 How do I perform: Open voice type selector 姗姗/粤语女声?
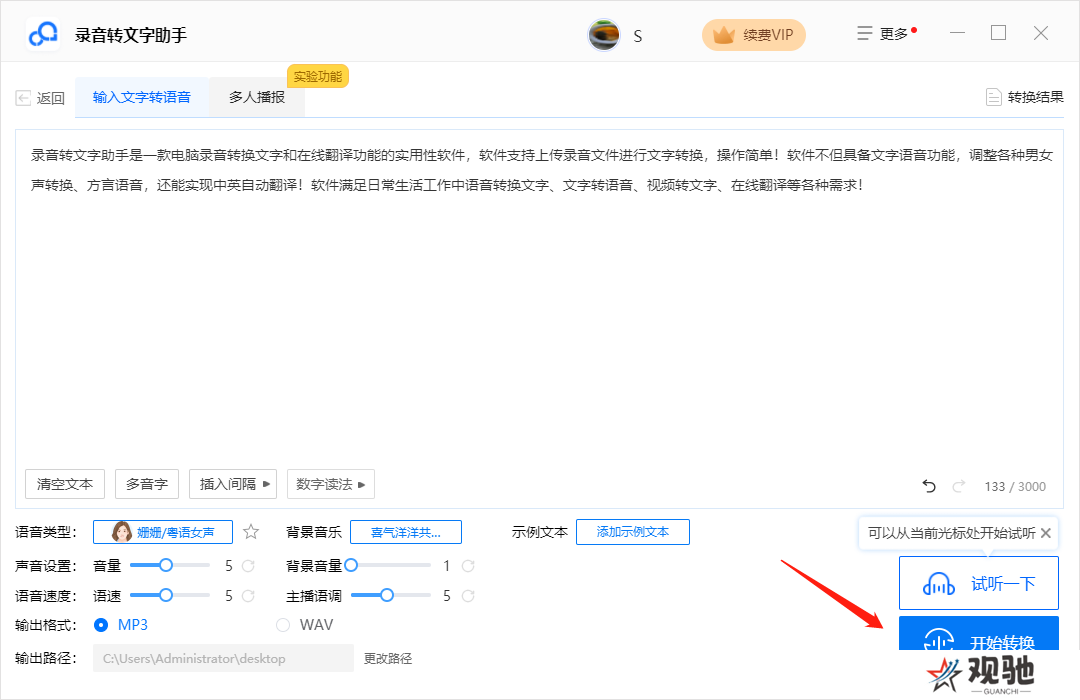click(163, 532)
